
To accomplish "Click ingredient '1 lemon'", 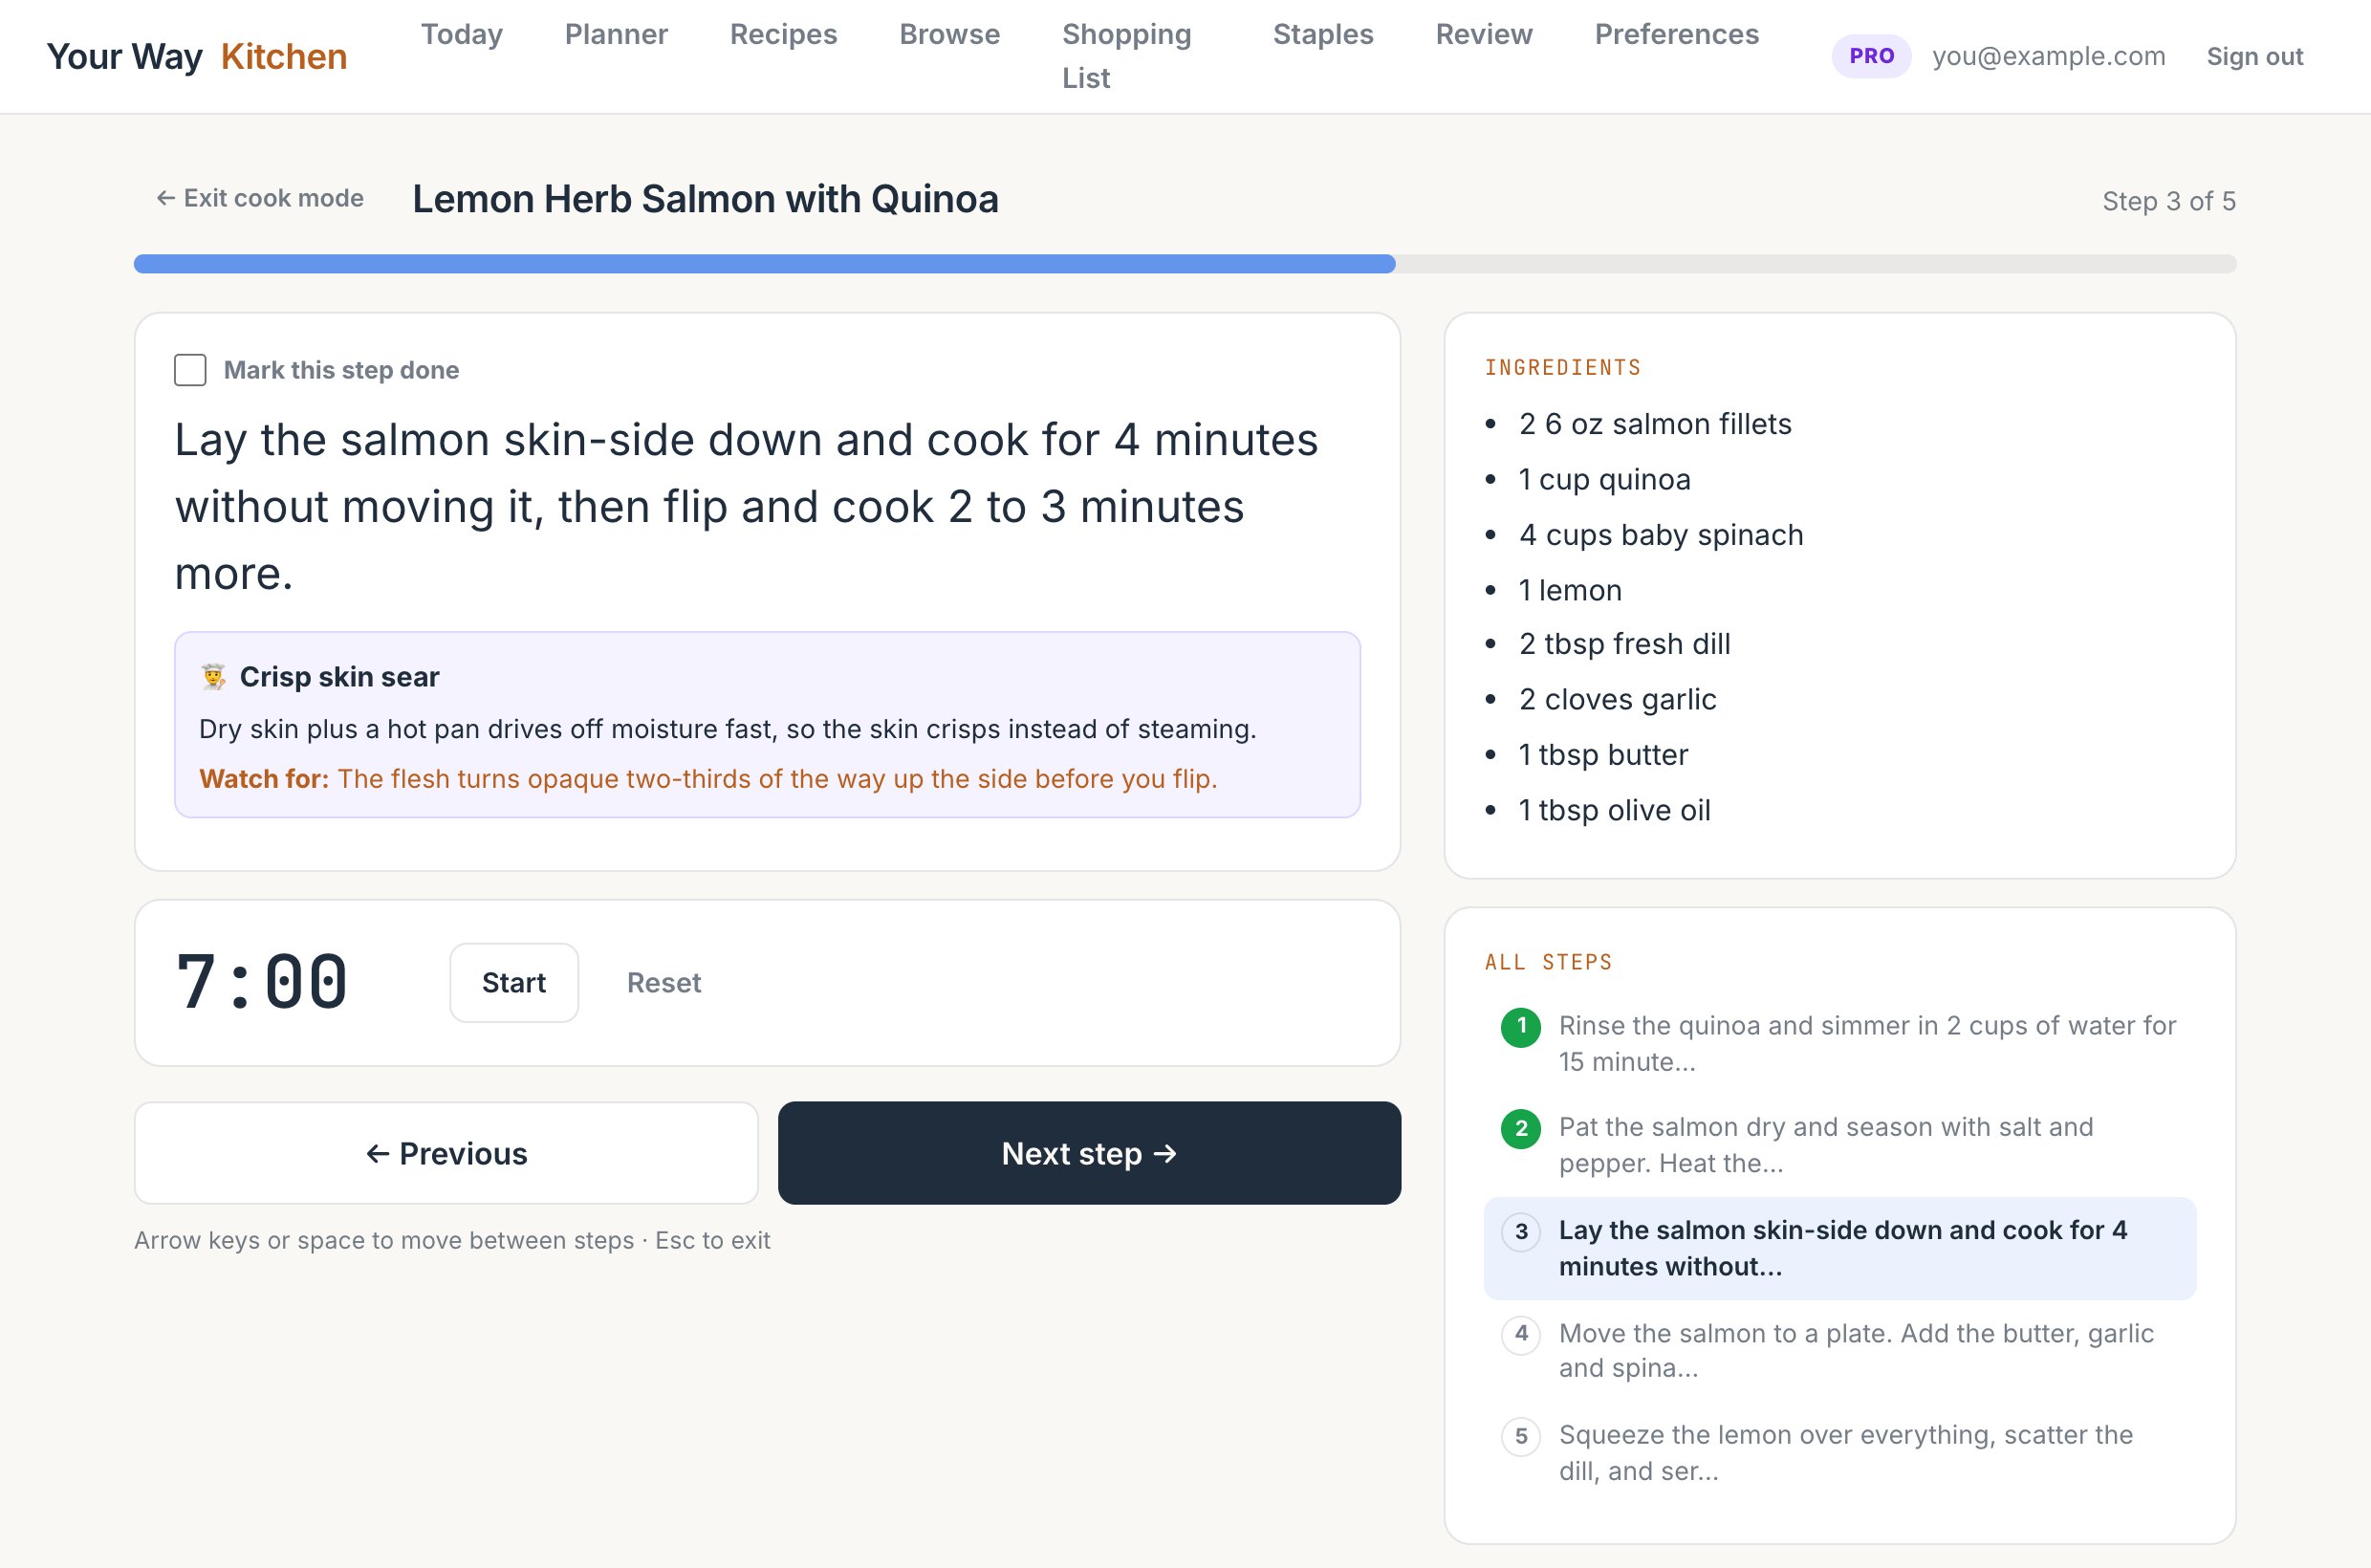I will click(x=1570, y=590).
